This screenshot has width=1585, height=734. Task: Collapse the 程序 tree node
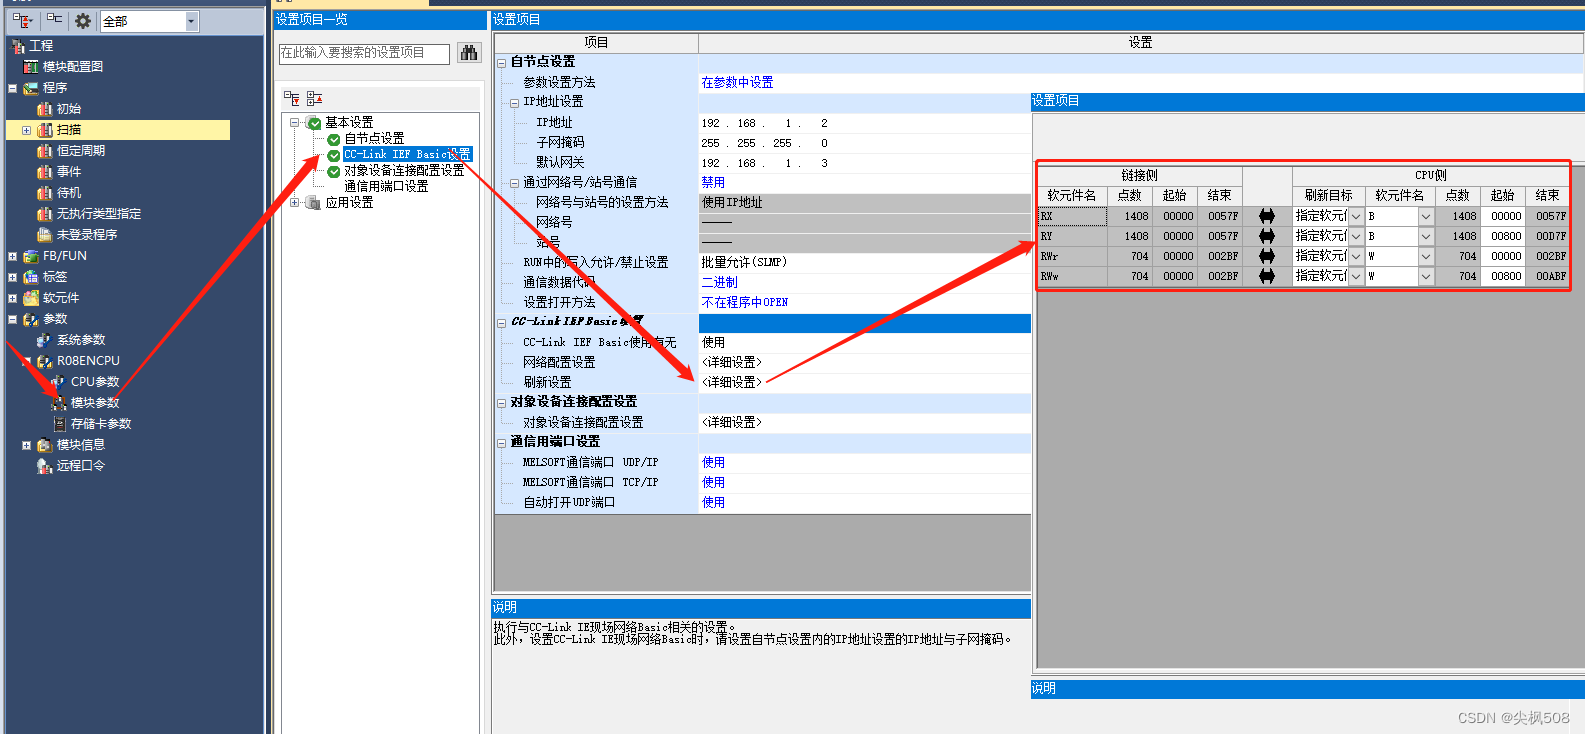coord(13,88)
